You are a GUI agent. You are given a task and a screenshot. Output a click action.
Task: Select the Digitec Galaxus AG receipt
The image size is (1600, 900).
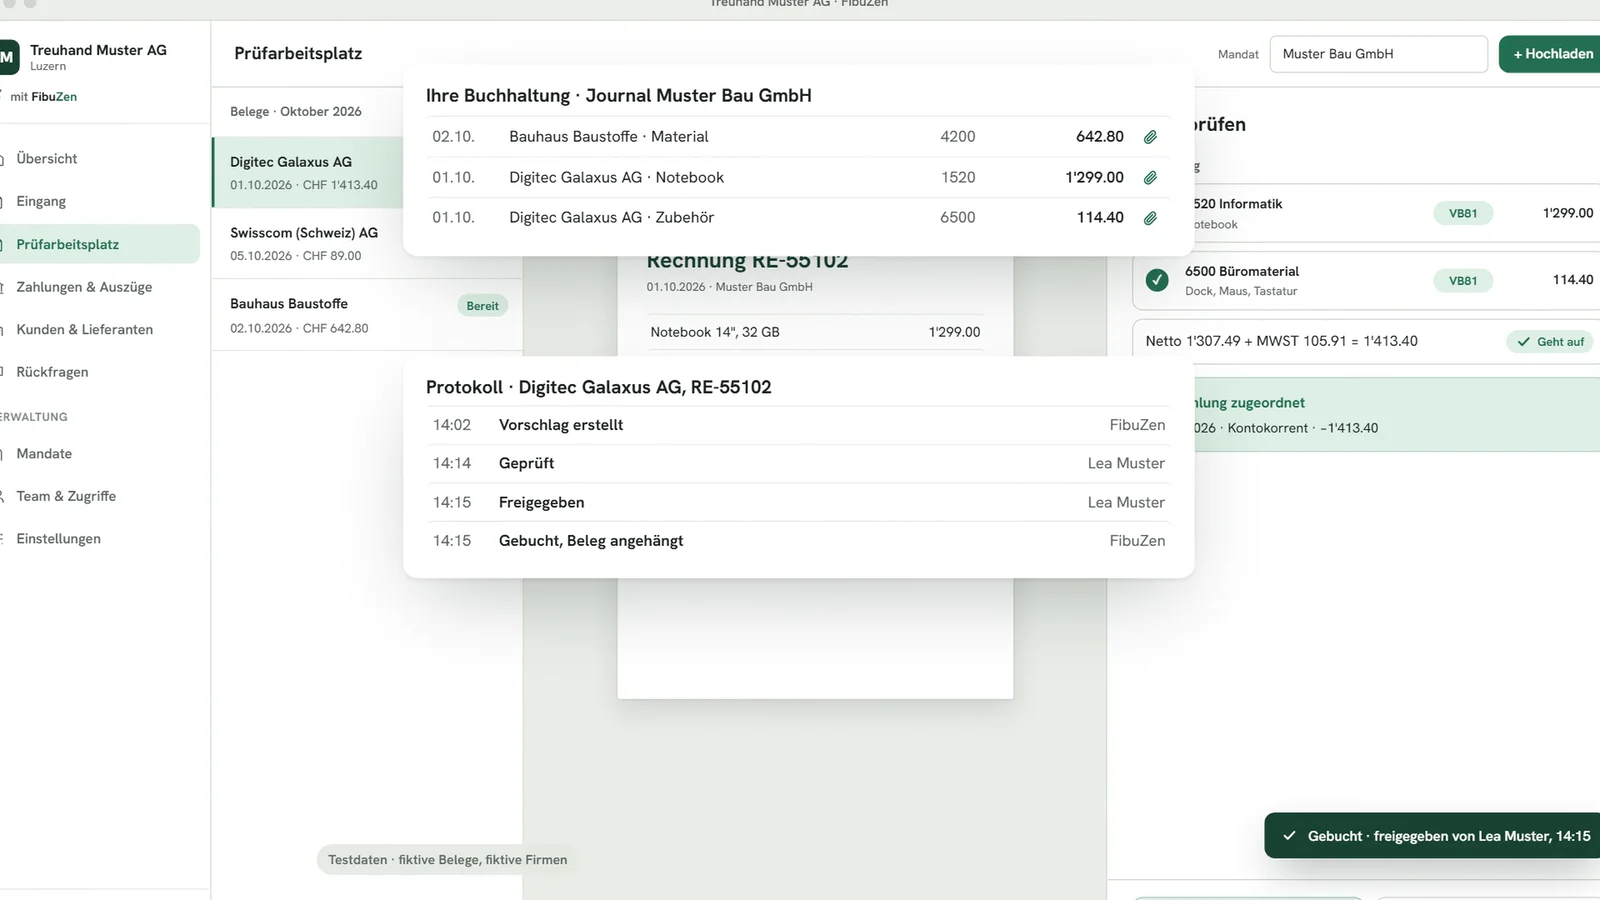pyautogui.click(x=308, y=172)
